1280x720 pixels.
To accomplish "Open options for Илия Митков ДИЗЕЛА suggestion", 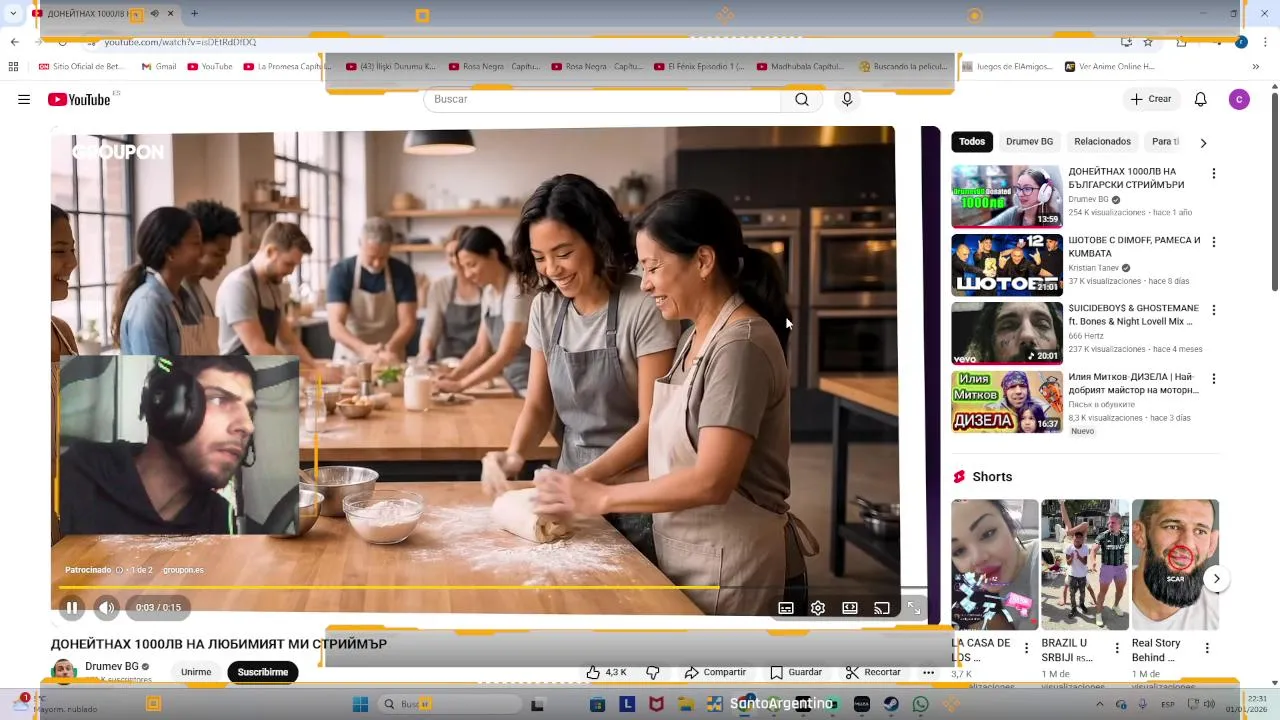I will (1214, 379).
